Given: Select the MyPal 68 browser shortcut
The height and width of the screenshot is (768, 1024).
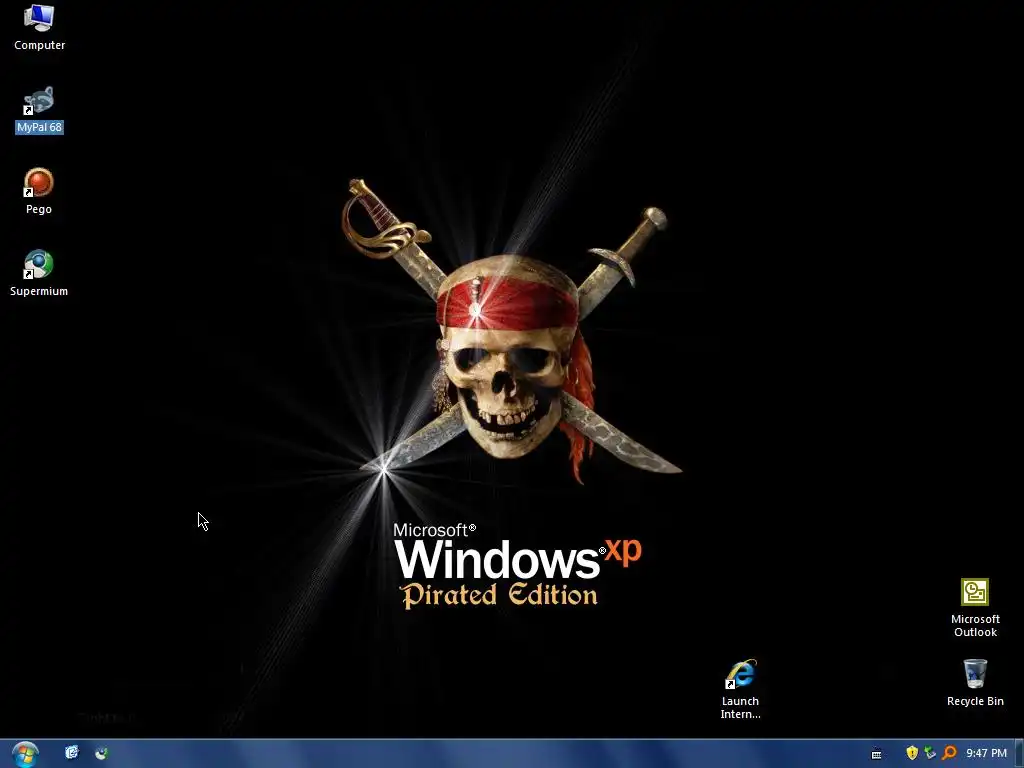Looking at the screenshot, I should pos(39,109).
